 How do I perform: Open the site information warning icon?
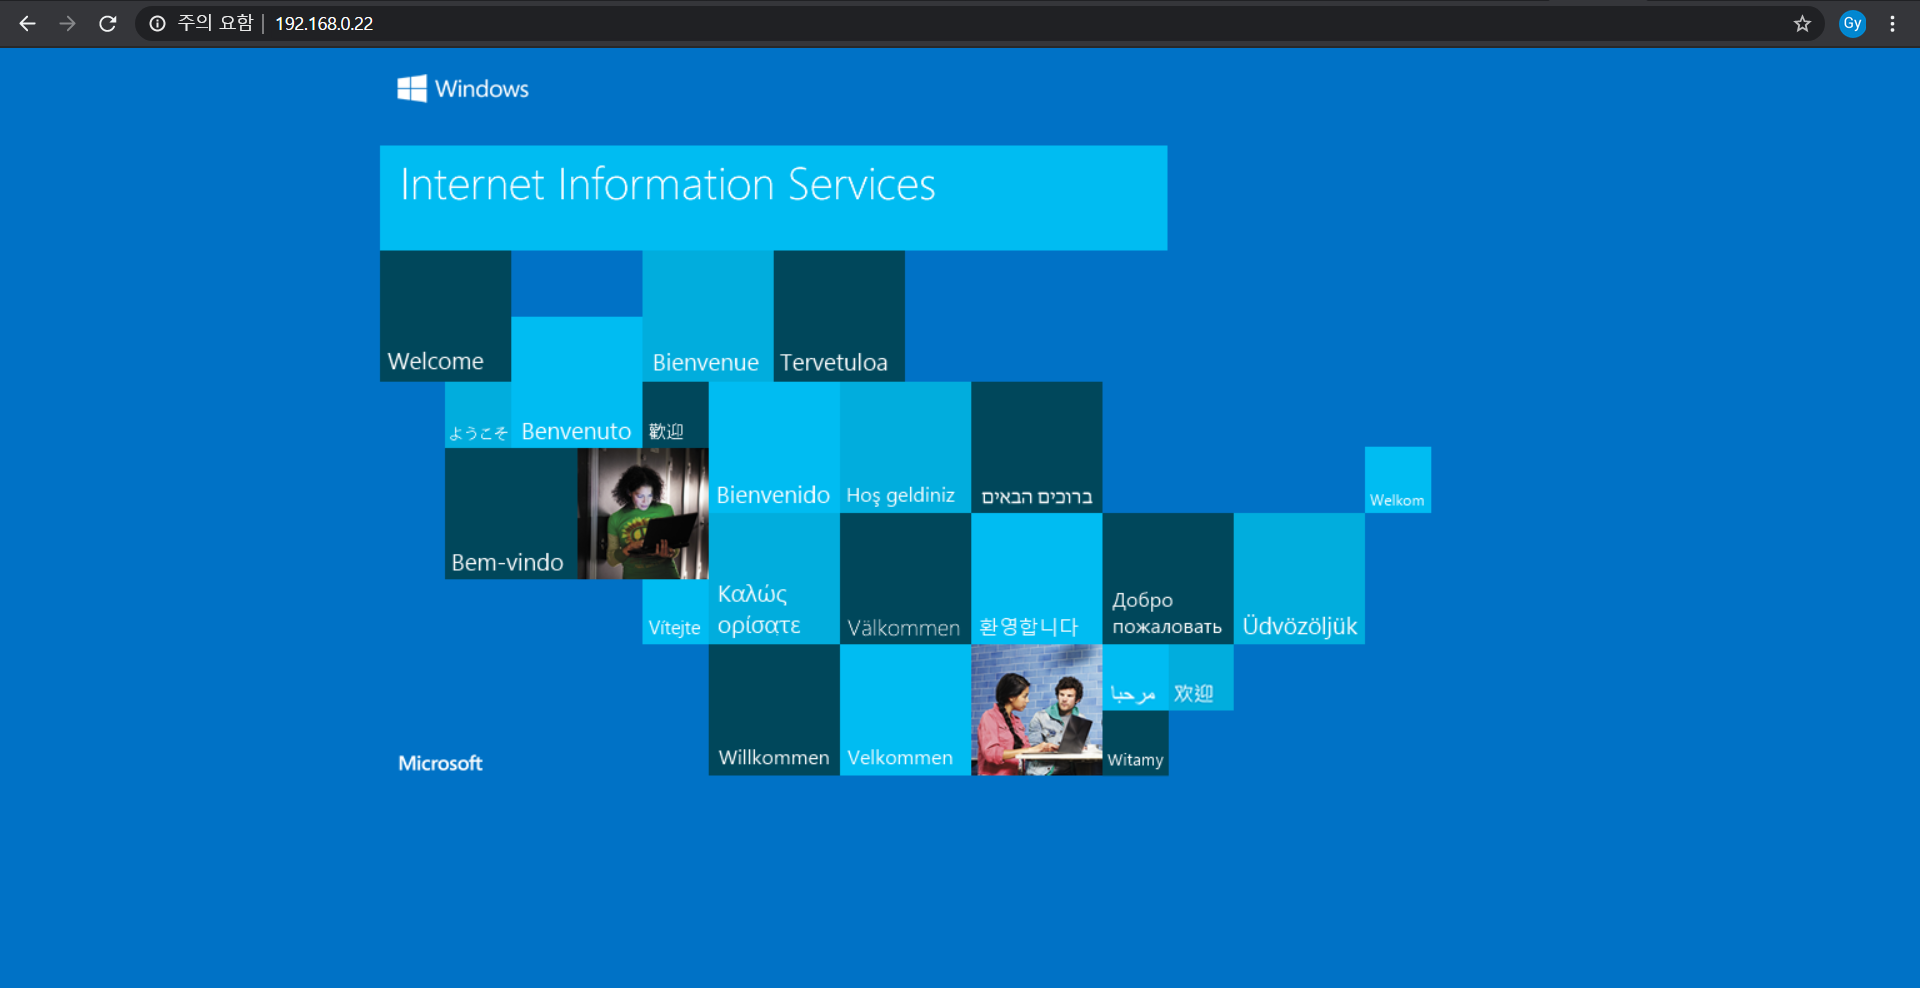[157, 23]
